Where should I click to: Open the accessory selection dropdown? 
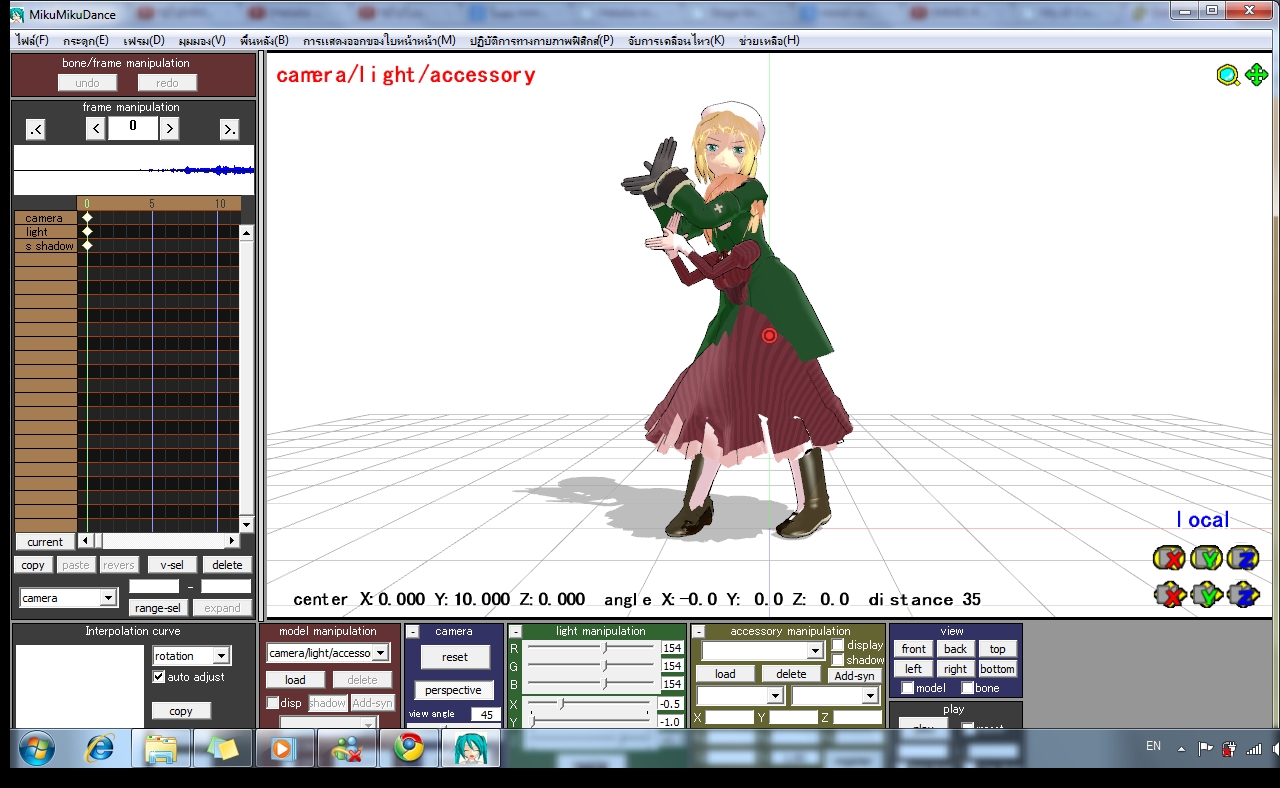click(x=815, y=651)
